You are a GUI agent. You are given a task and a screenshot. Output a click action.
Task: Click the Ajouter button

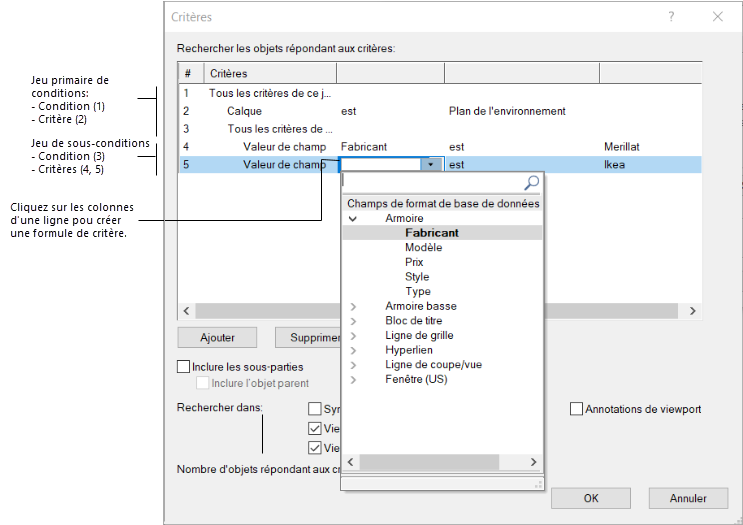point(217,338)
